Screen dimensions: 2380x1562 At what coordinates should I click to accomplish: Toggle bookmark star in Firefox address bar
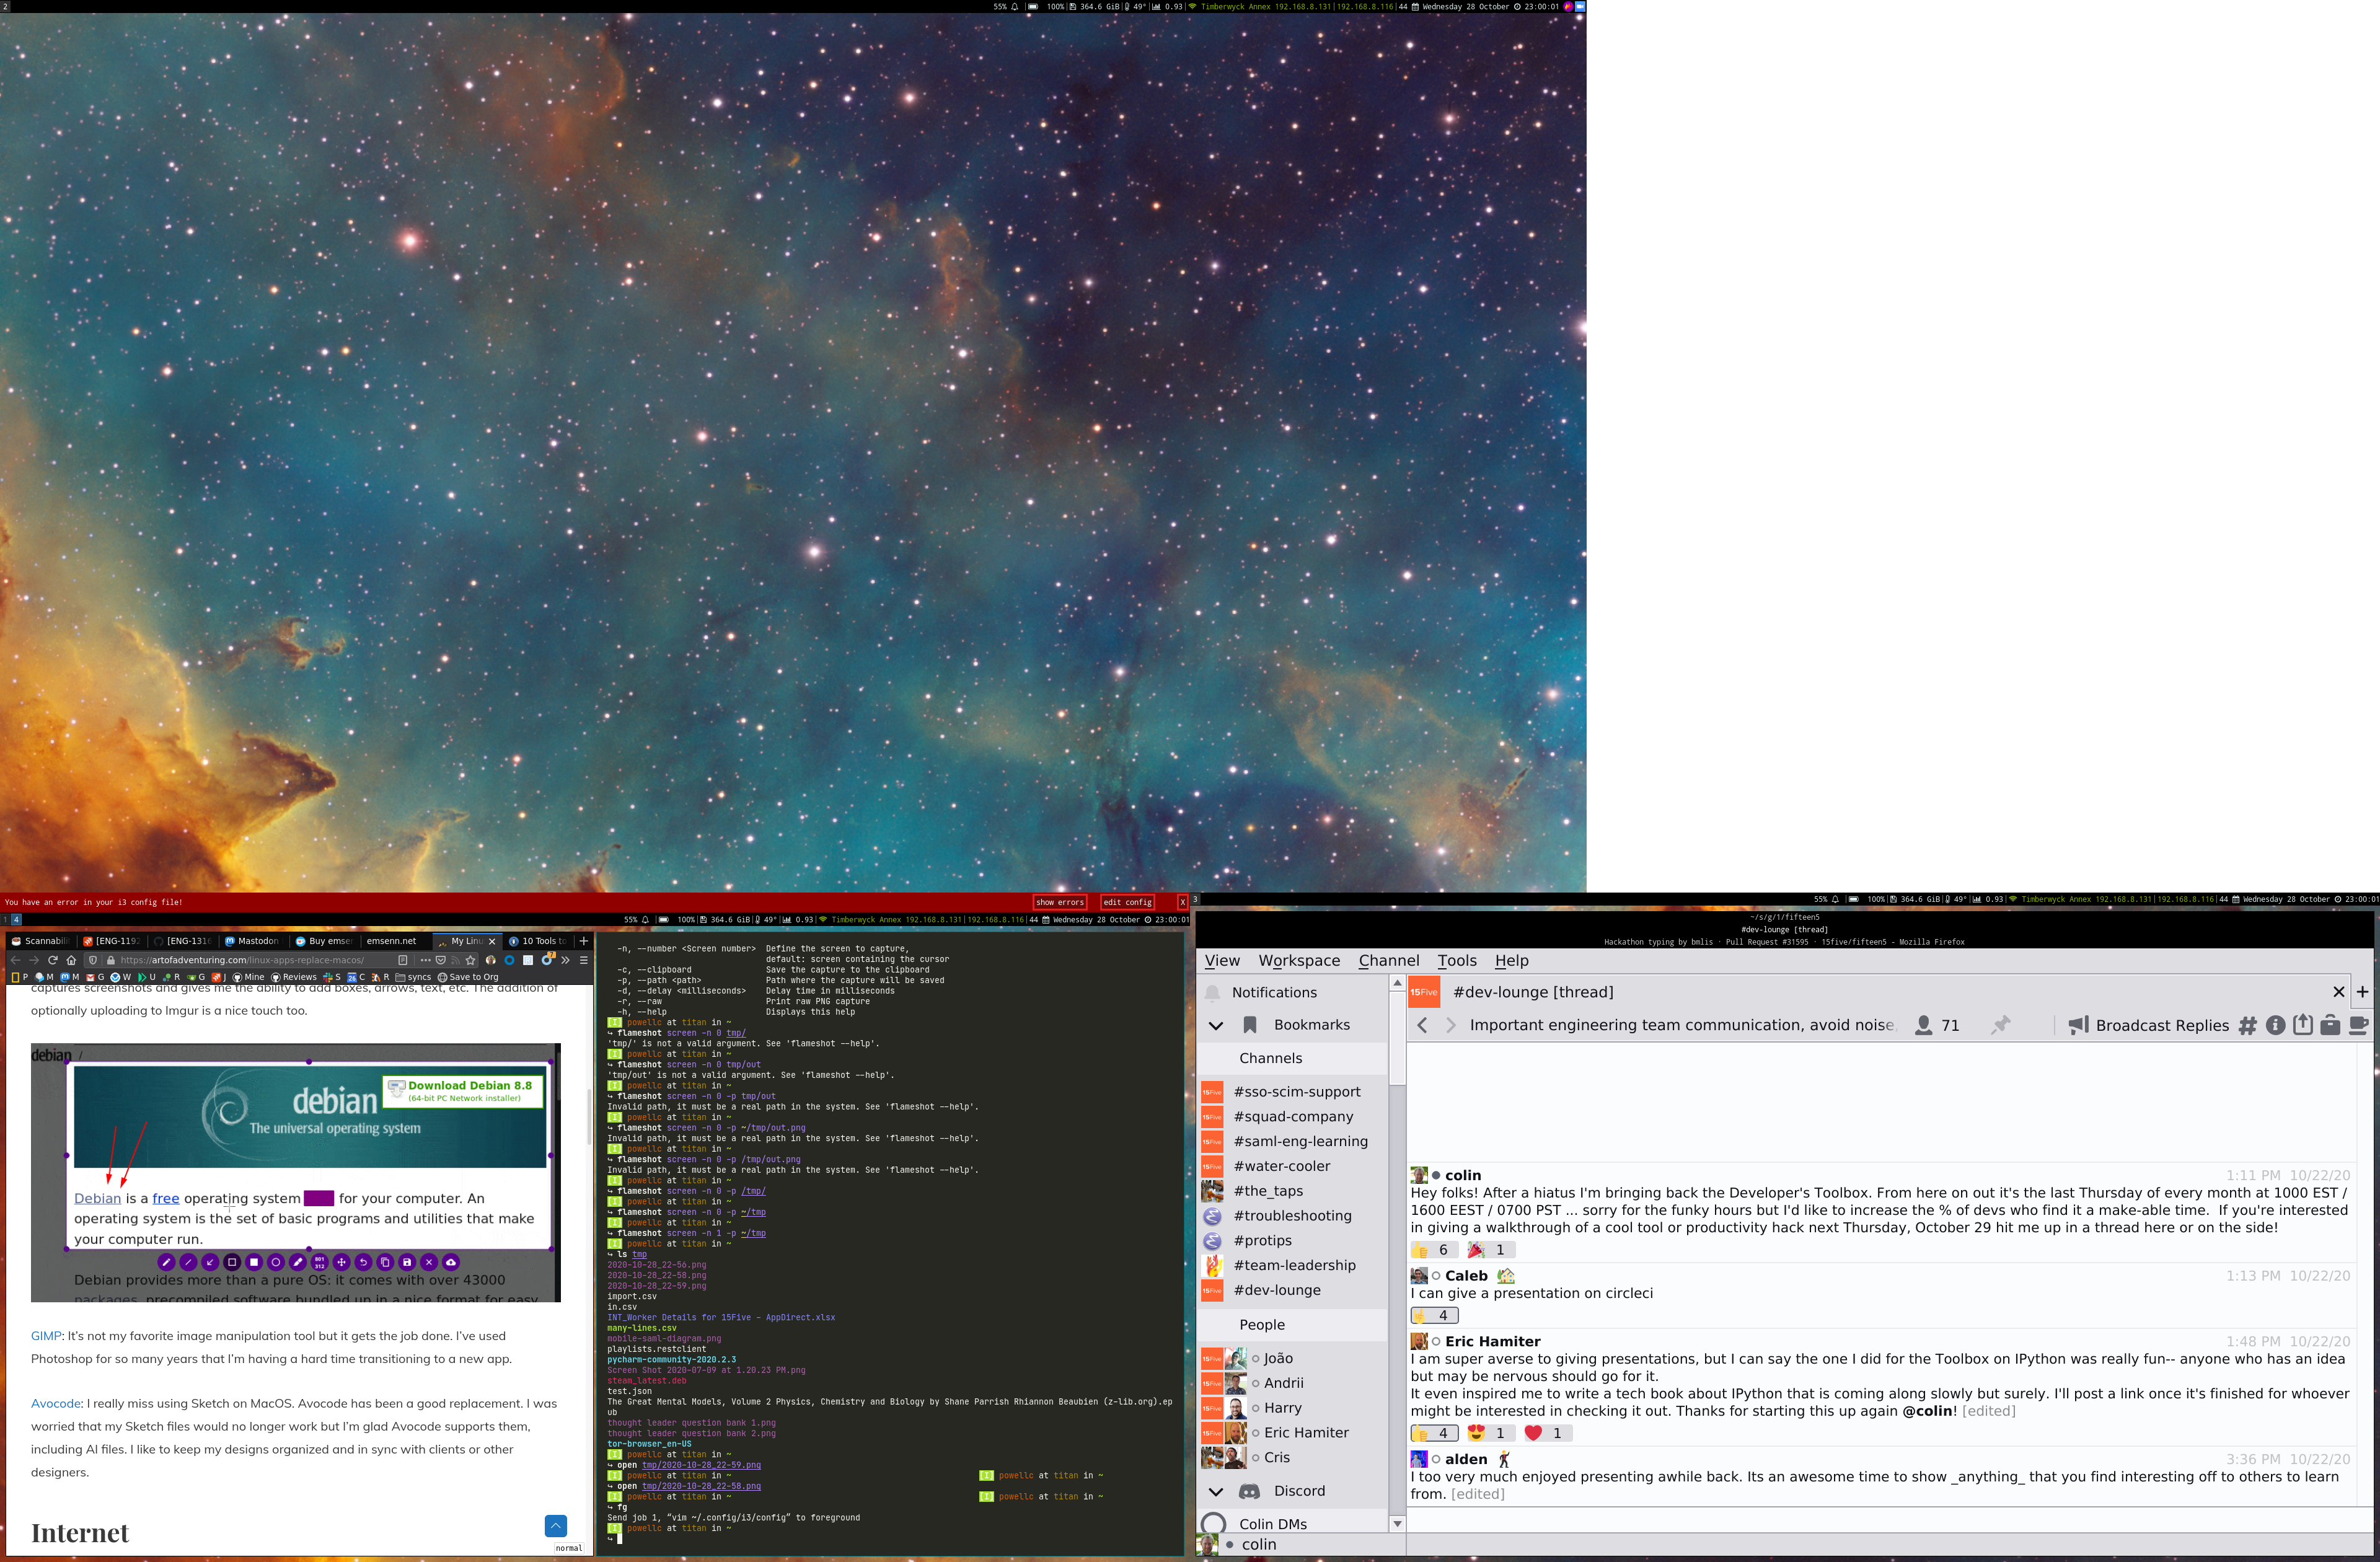471,960
